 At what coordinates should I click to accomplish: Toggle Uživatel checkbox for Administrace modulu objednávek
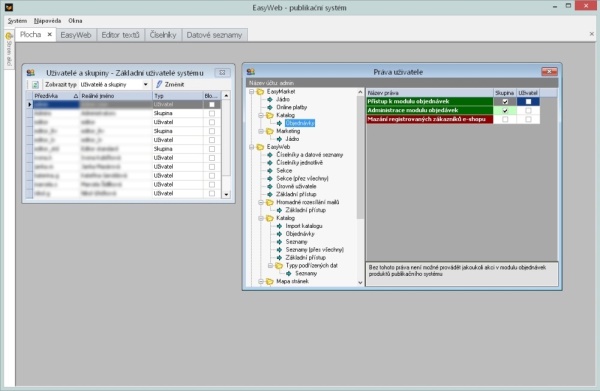(x=528, y=111)
